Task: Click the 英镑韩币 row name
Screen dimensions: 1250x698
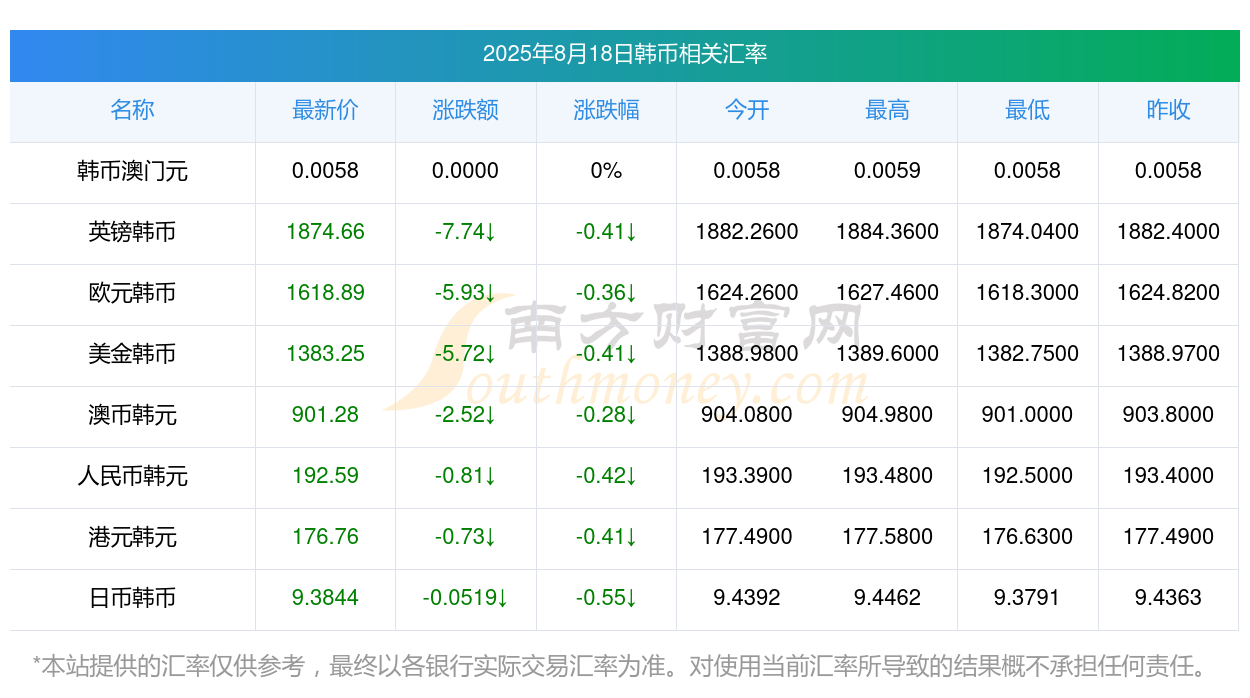Action: [132, 232]
